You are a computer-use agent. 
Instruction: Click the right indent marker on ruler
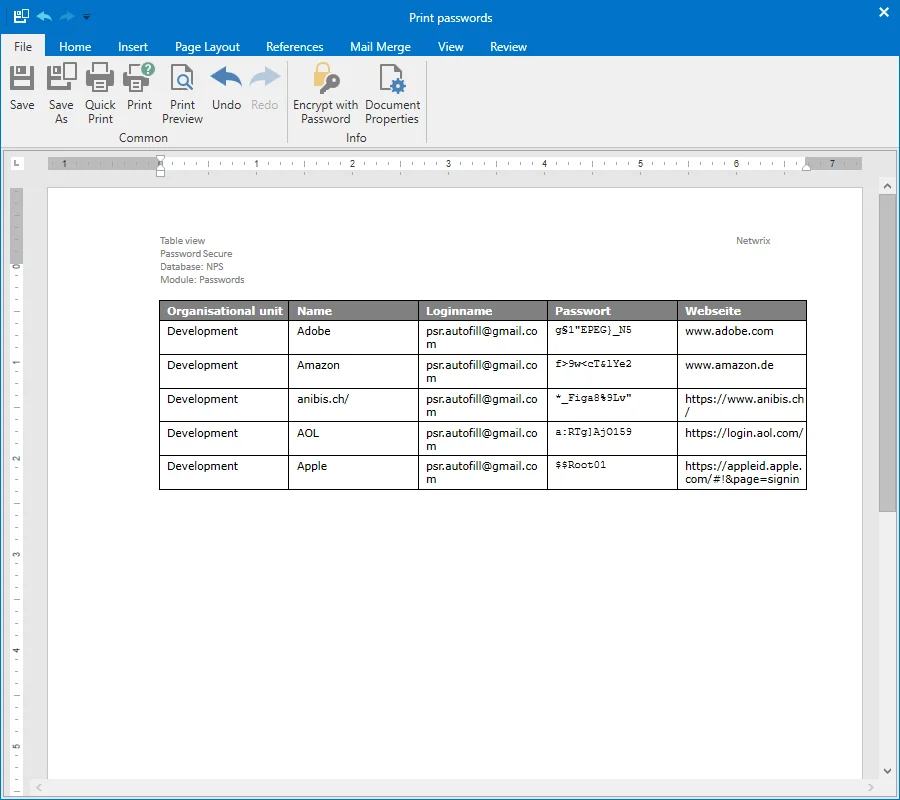(806, 166)
